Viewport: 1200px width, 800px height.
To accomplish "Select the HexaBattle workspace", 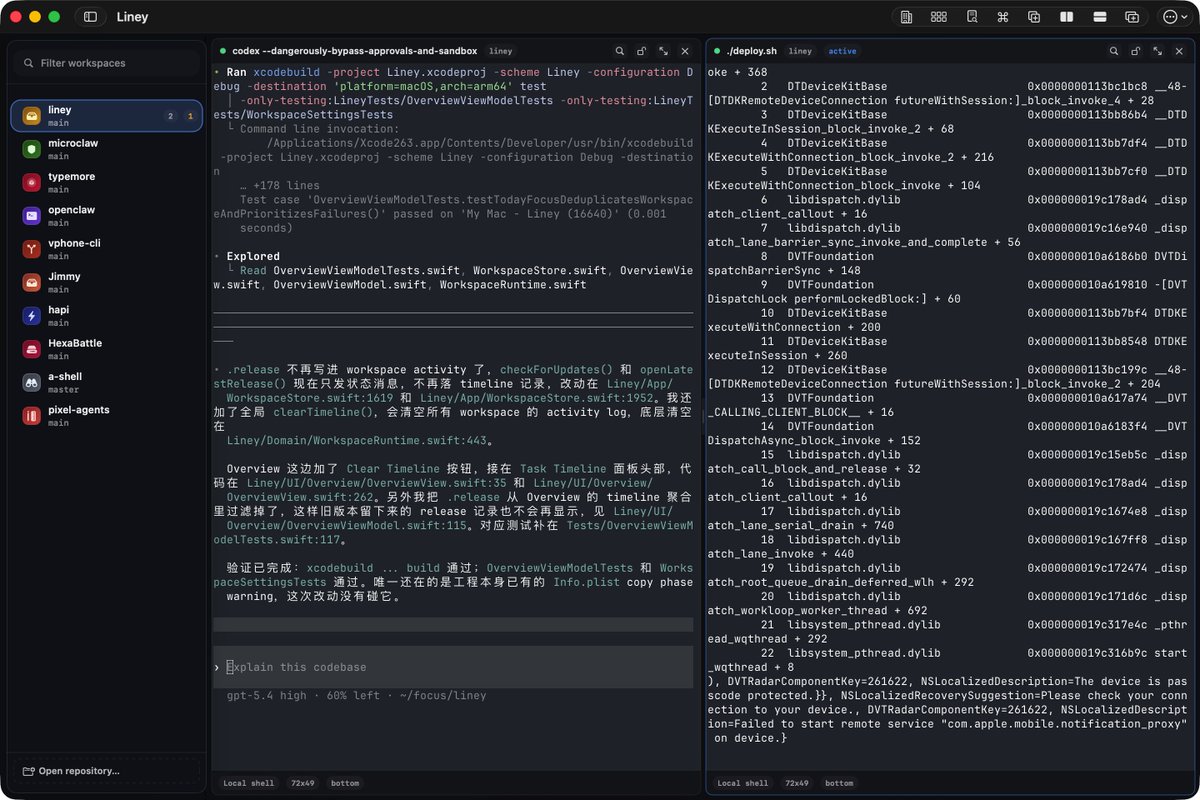I will 106,349.
